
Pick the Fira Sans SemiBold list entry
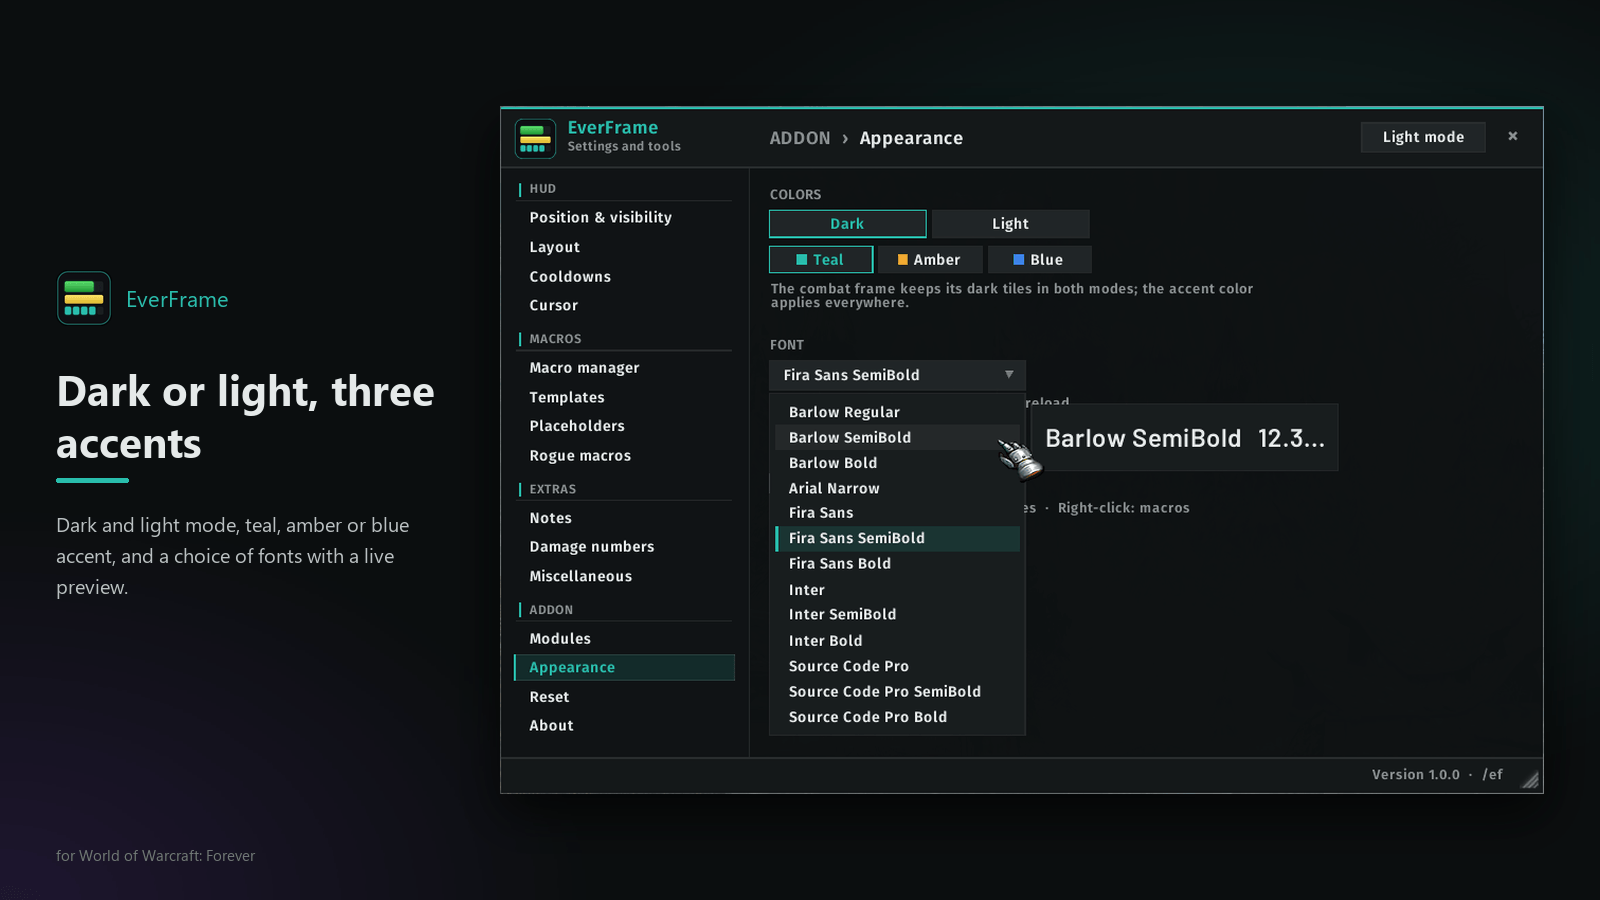(897, 538)
